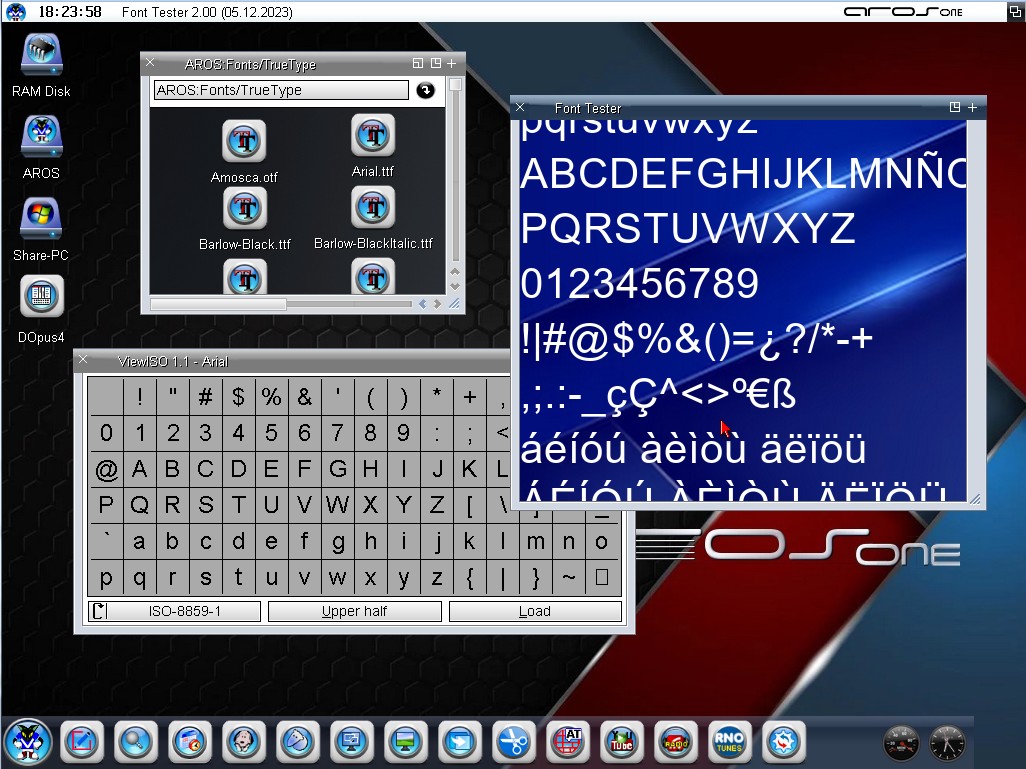Click the down arrow of fonts window scrollbar

455,286
